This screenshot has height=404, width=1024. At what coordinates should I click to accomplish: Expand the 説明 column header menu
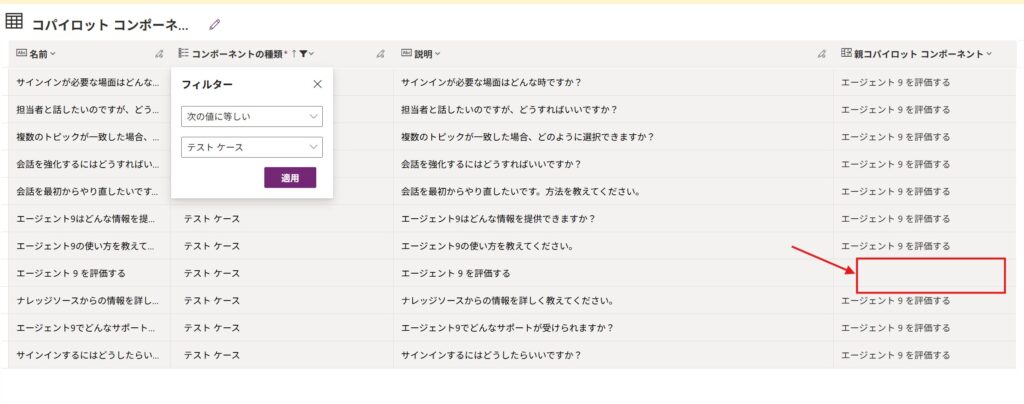pyautogui.click(x=437, y=54)
